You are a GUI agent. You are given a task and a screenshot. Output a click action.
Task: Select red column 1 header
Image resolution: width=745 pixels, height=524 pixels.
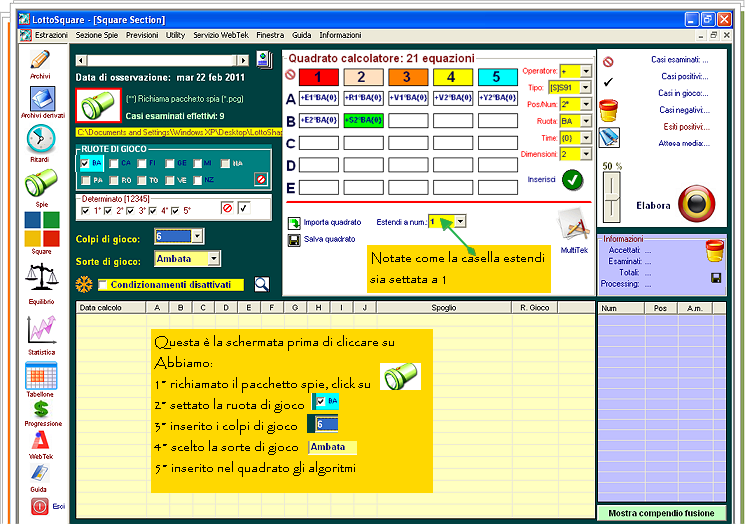(319, 77)
